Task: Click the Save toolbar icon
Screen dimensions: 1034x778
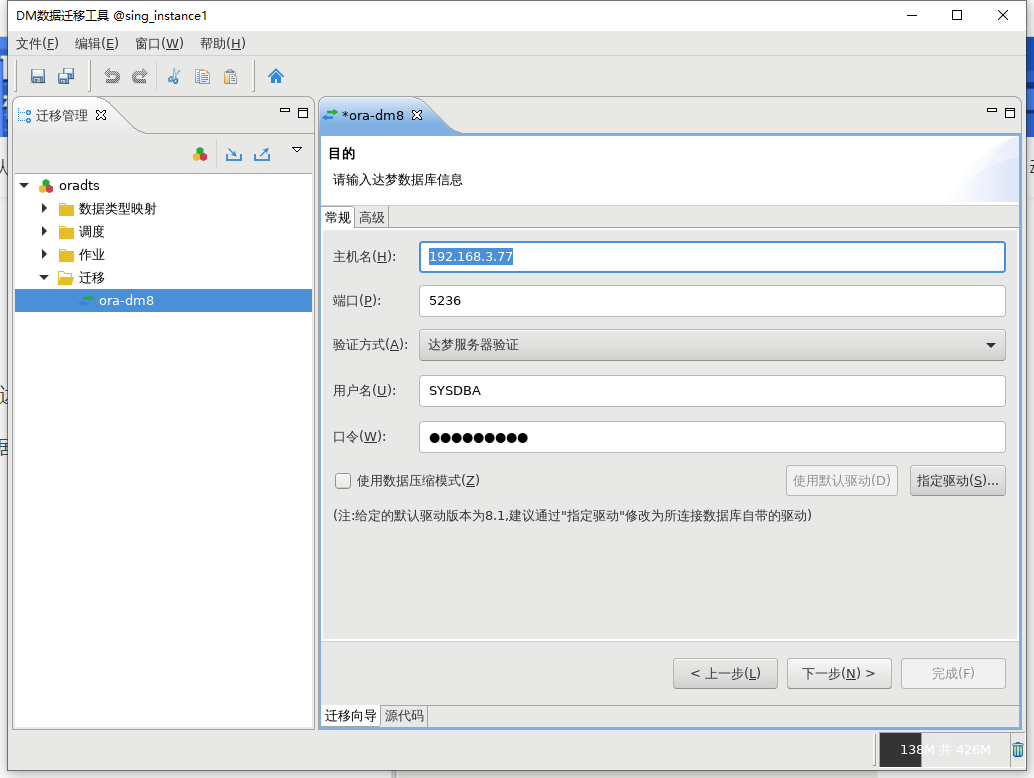Action: (x=38, y=76)
